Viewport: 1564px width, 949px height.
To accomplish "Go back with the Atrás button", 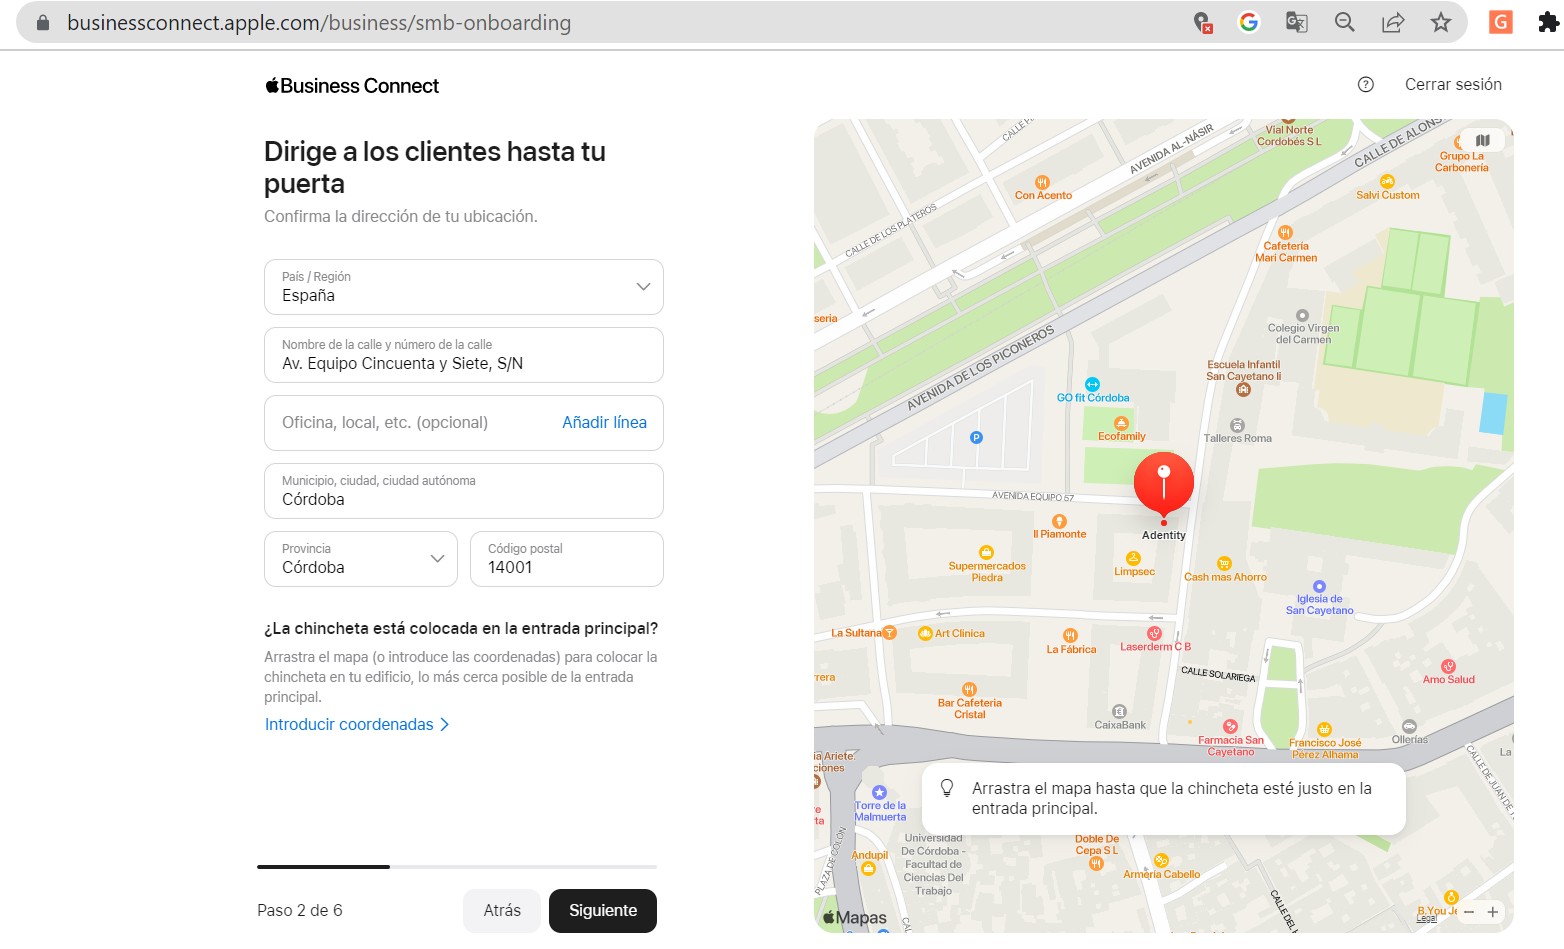I will tap(501, 911).
